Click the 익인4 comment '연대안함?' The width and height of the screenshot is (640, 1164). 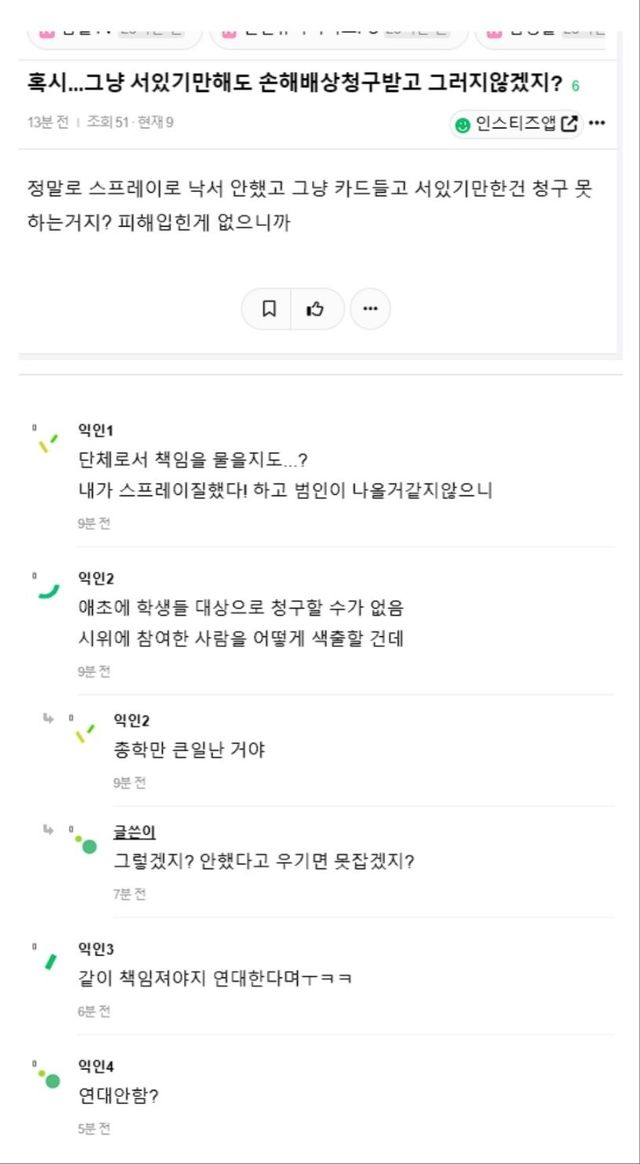tap(118, 1095)
